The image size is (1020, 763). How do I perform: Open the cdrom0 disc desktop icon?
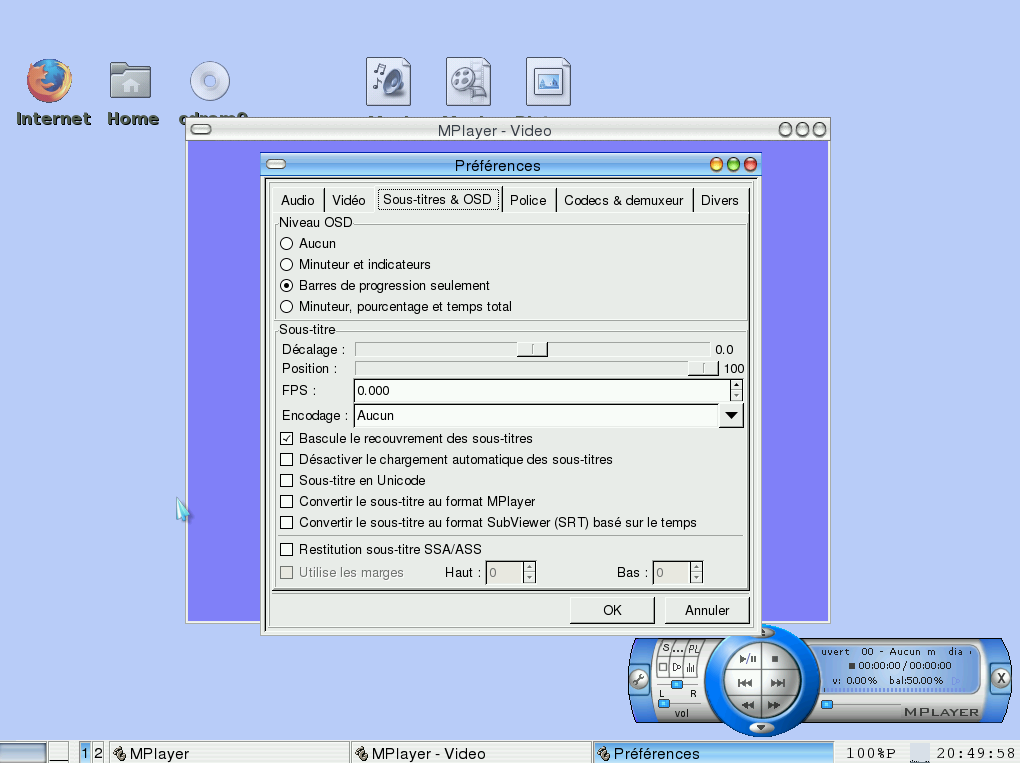click(x=209, y=81)
